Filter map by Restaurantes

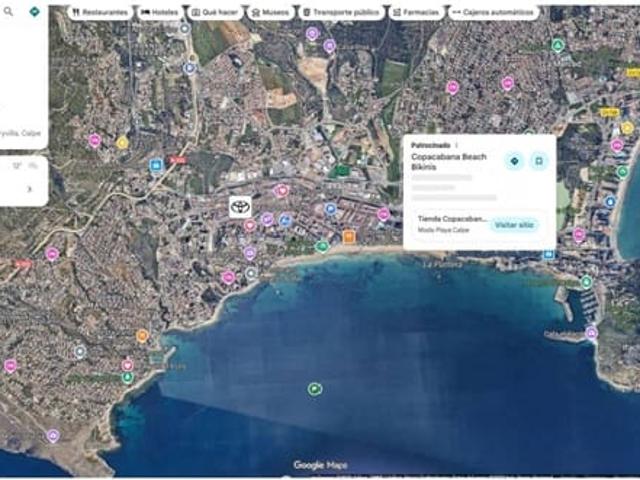[101, 13]
